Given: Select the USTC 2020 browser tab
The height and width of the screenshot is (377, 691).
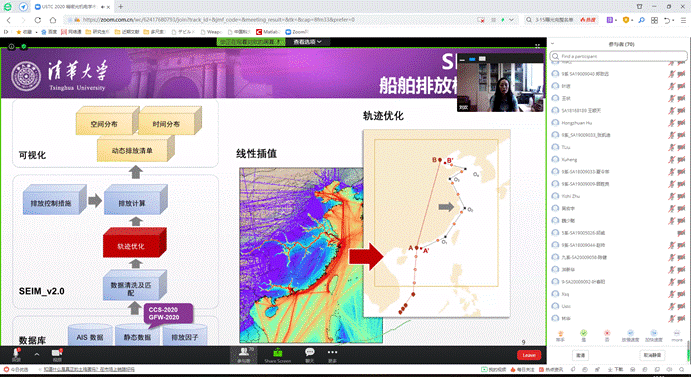Looking at the screenshot, I should click(72, 7).
